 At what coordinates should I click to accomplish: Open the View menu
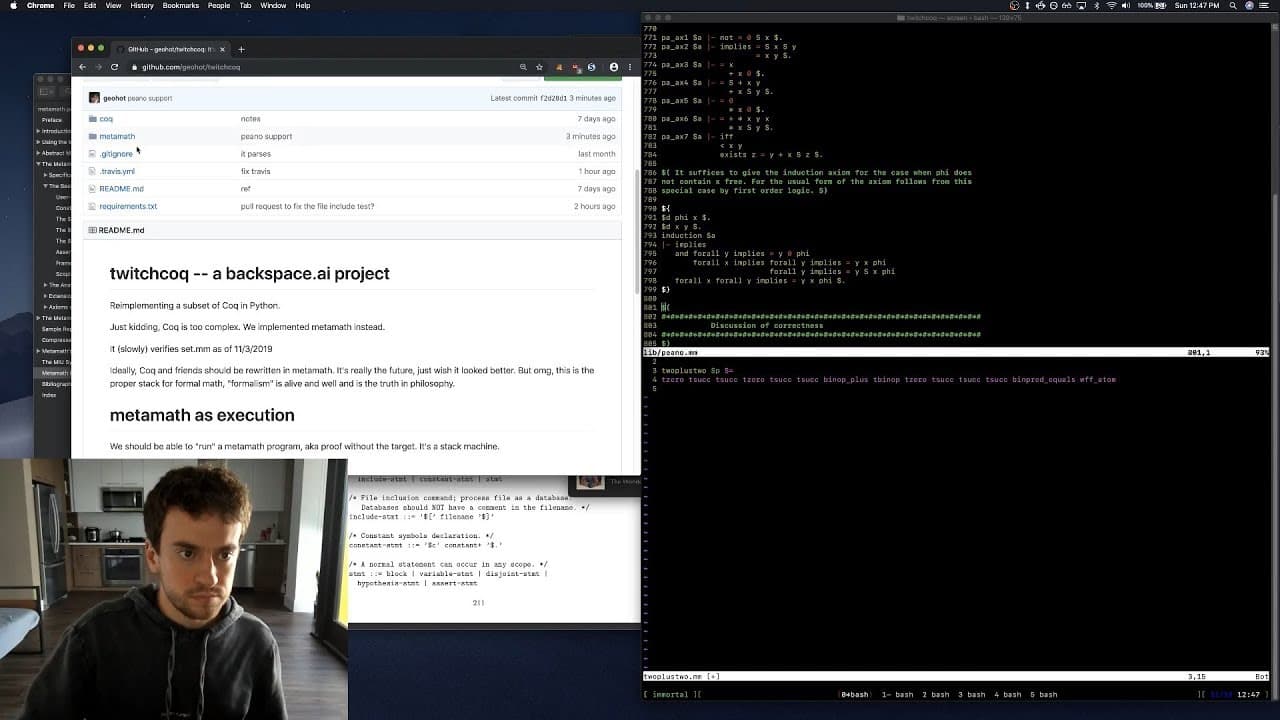(113, 6)
